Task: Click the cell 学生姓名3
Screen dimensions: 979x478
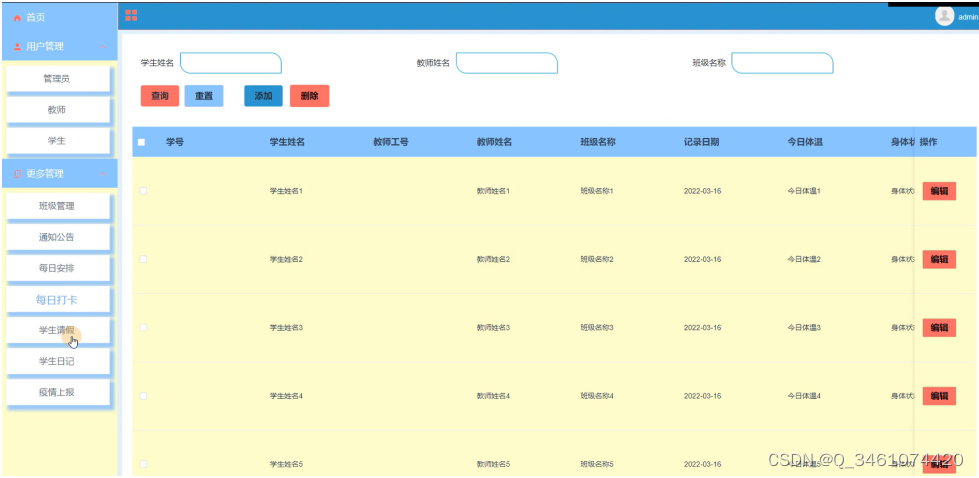Action: tap(286, 328)
